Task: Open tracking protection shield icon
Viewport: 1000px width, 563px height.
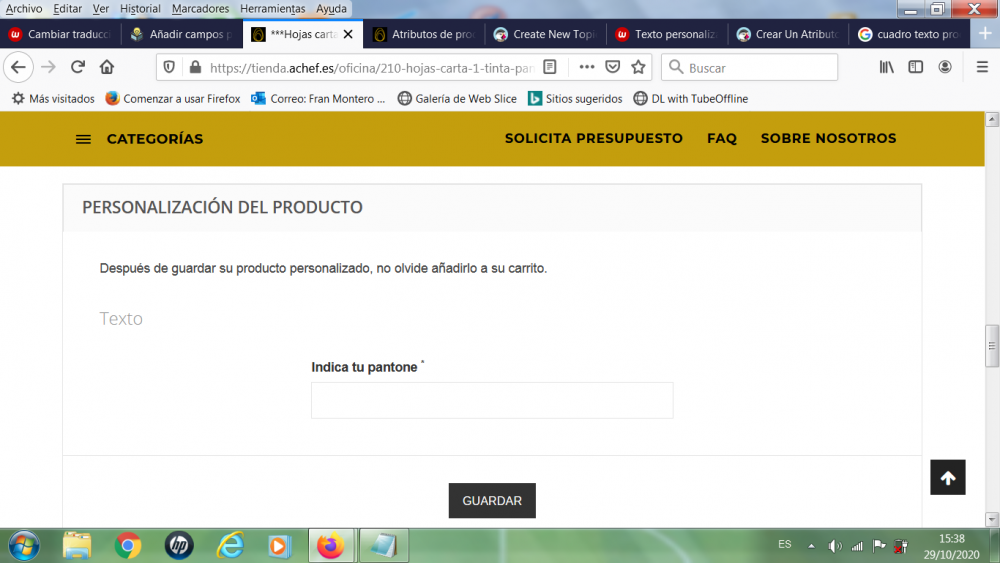Action: click(169, 67)
